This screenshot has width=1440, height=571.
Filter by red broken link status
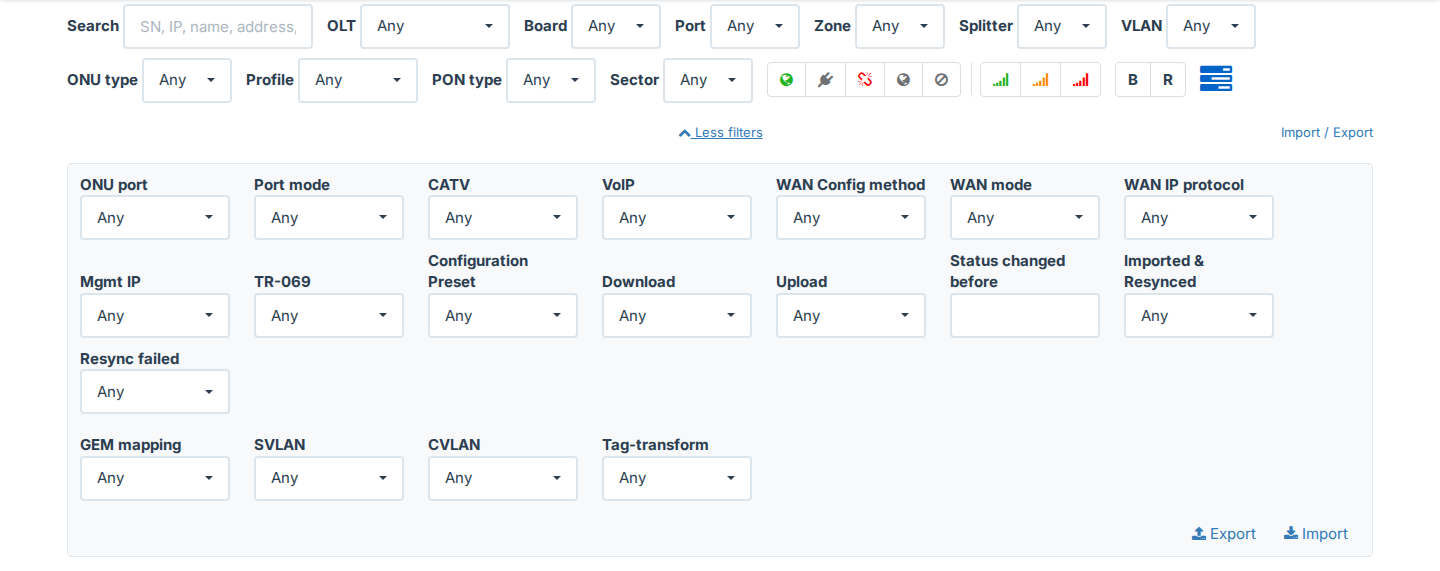point(865,80)
